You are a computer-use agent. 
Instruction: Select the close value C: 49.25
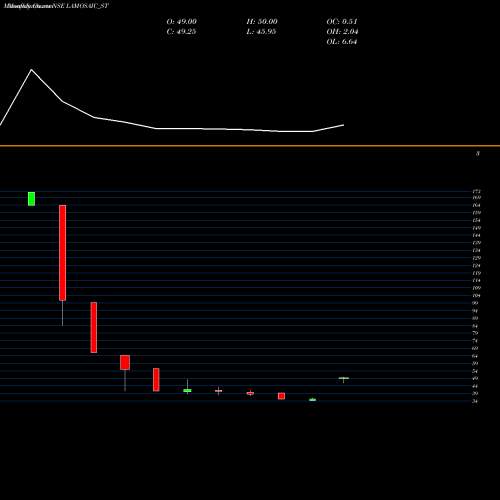pyautogui.click(x=181, y=32)
